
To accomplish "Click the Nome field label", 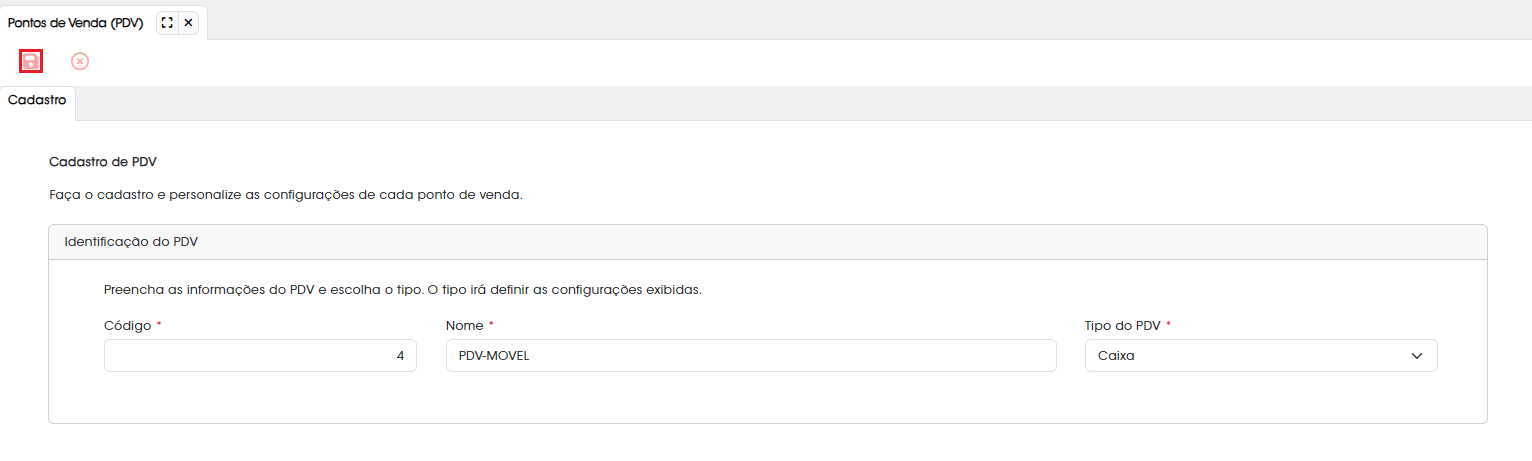I will [464, 326].
